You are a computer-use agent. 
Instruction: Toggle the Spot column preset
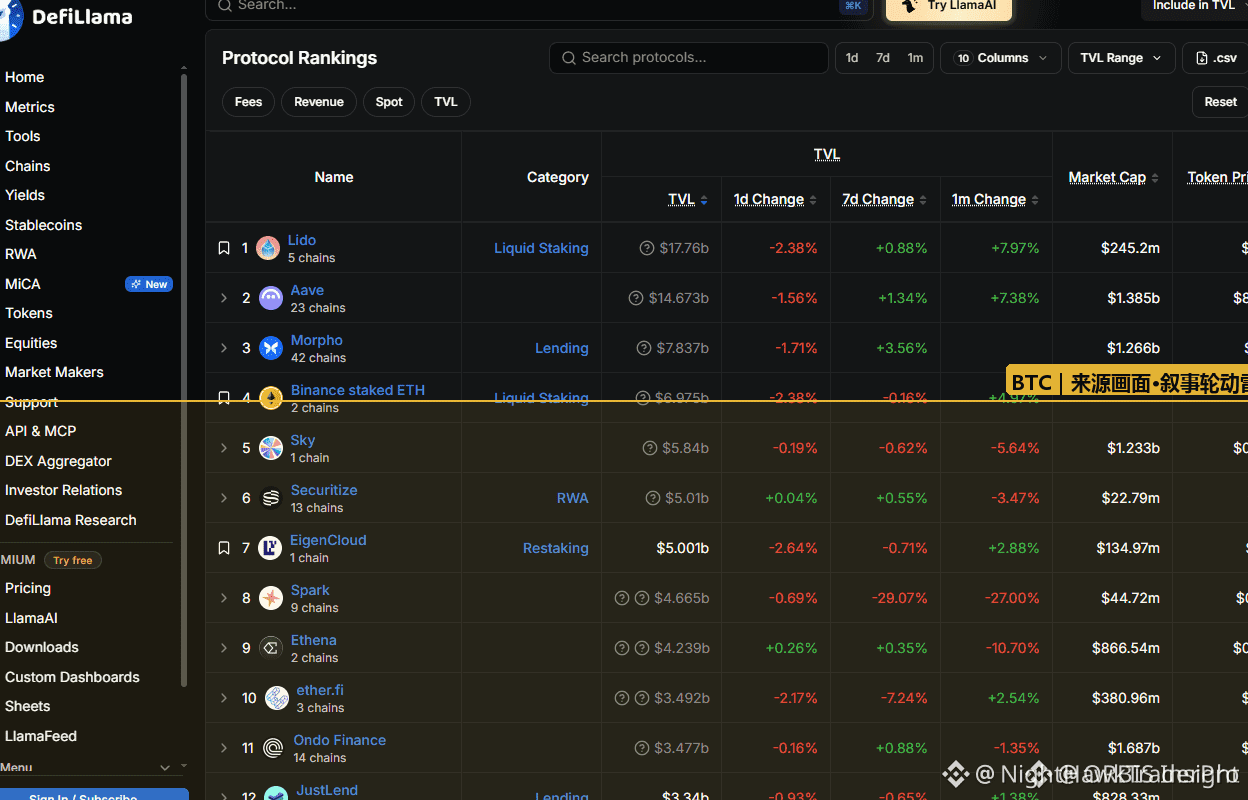tap(389, 102)
